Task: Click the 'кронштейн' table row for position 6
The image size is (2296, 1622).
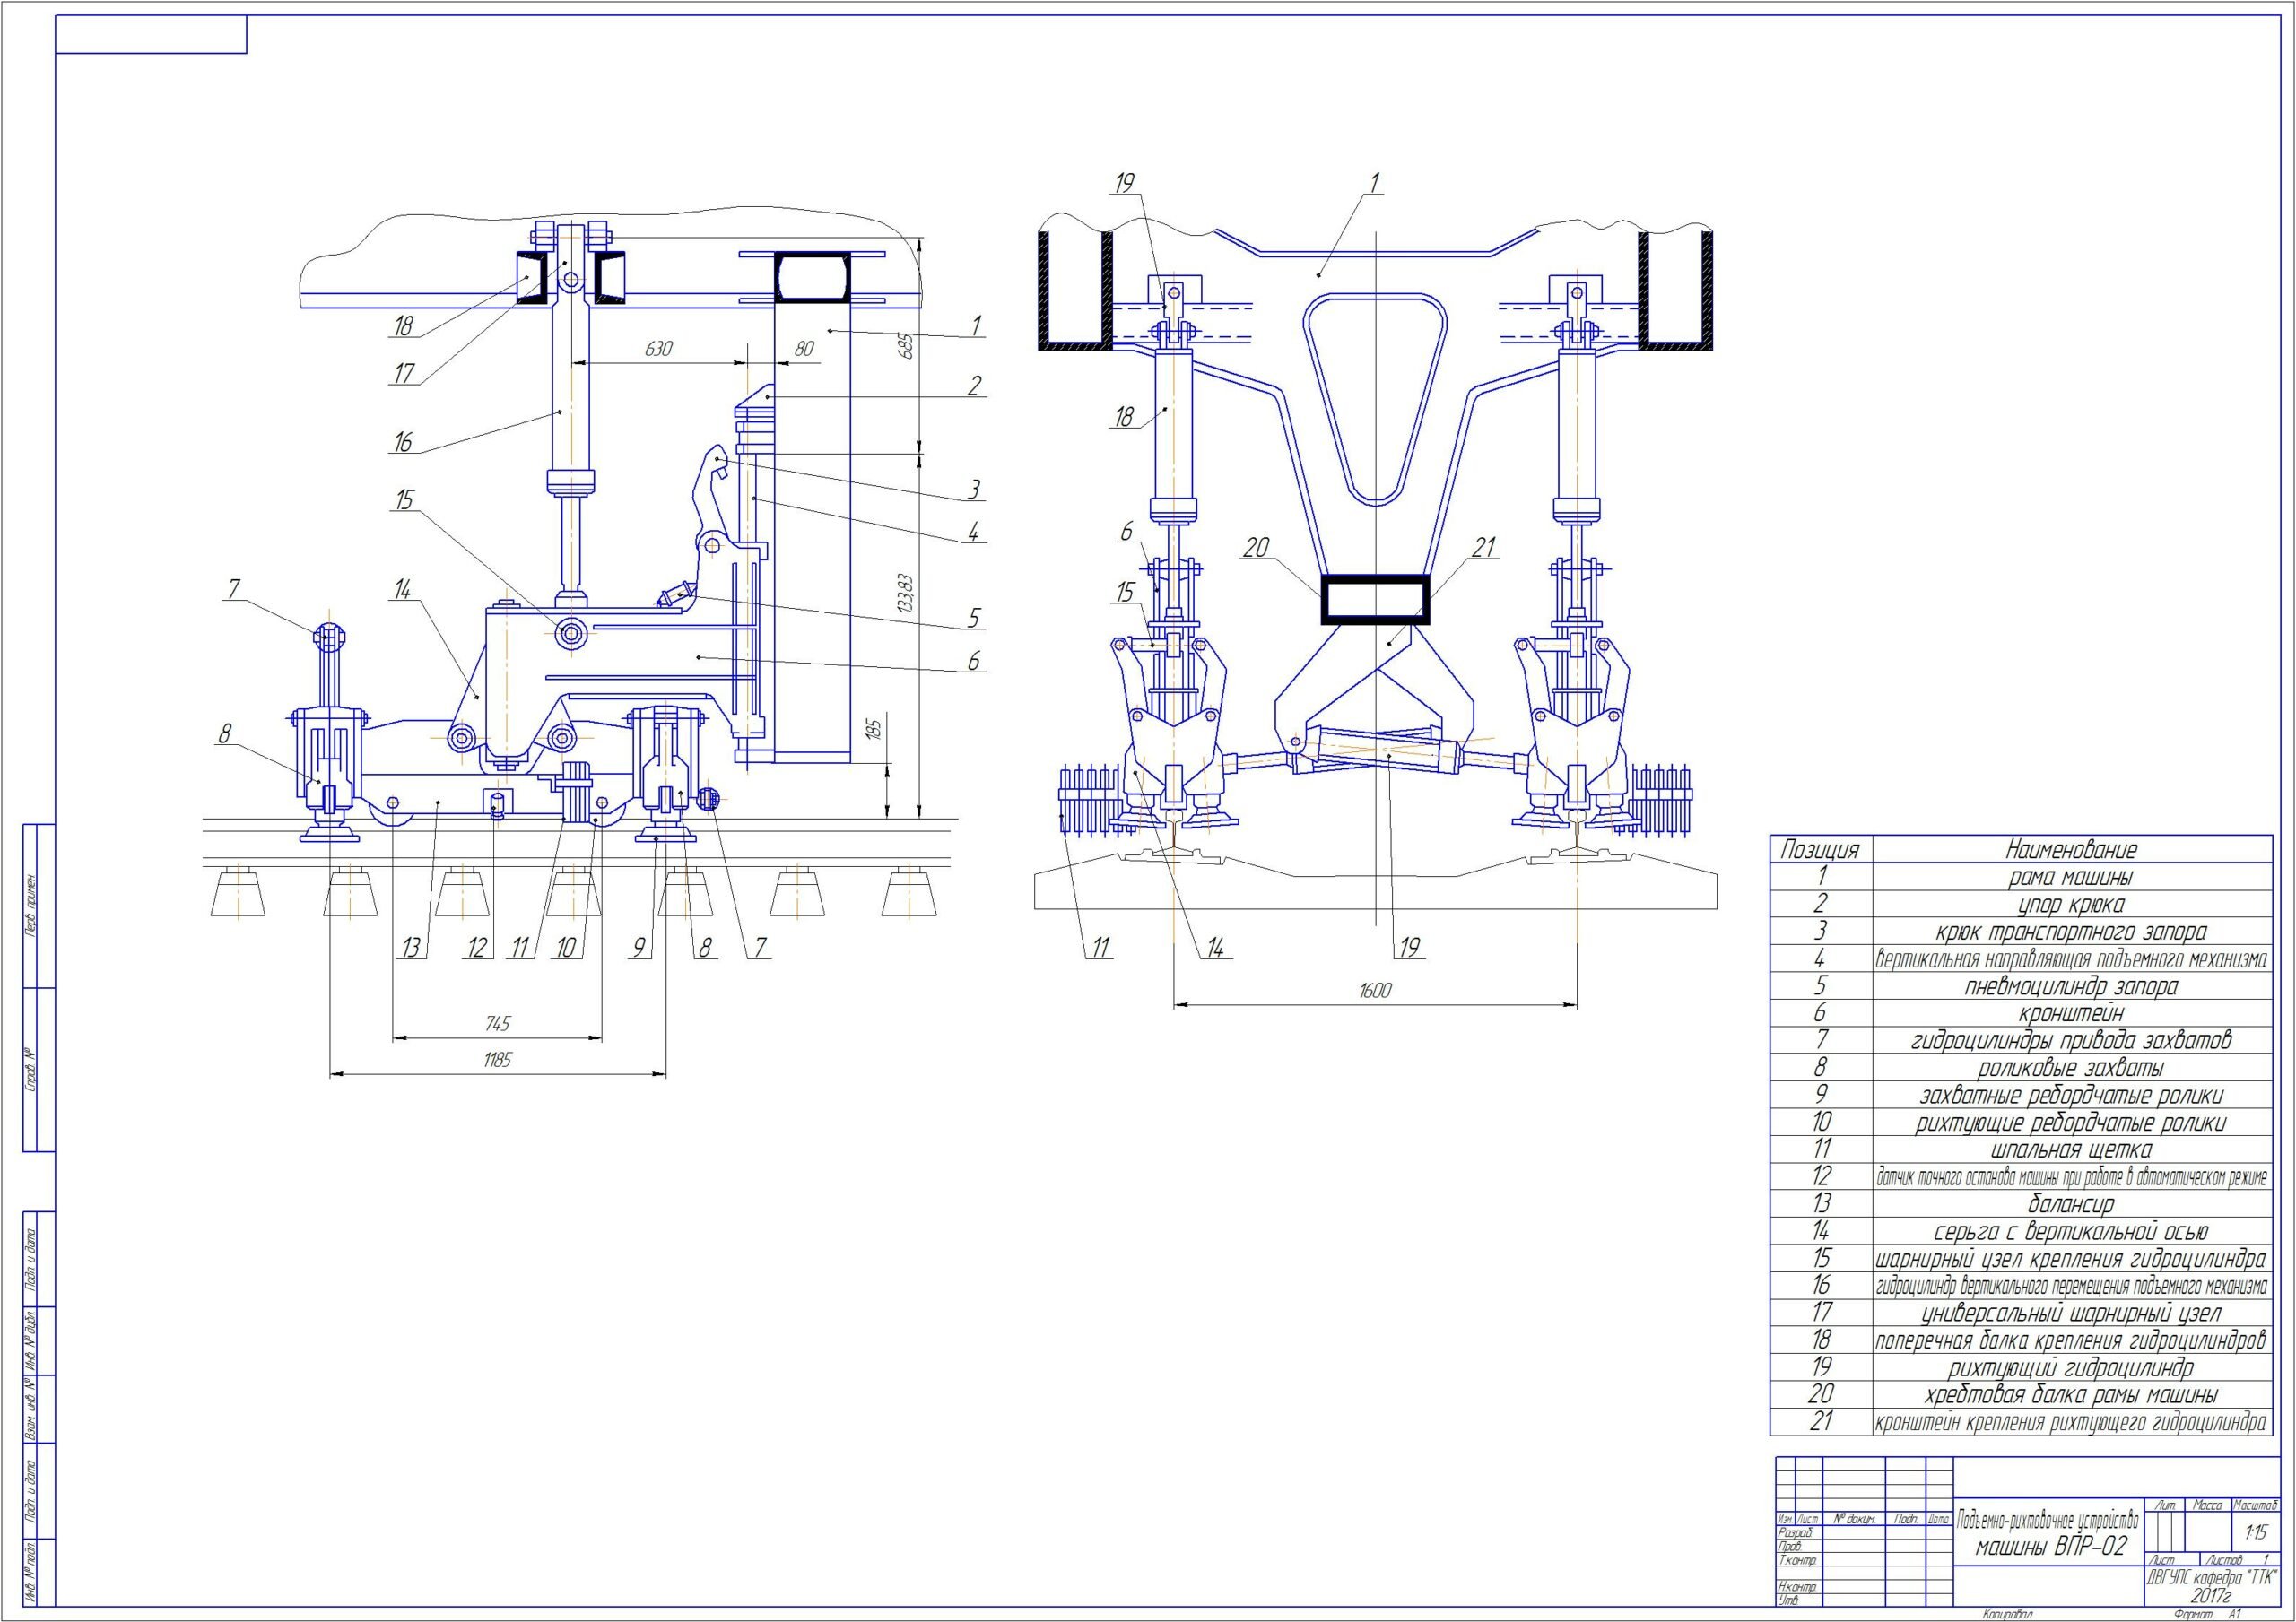Action: (2070, 1014)
